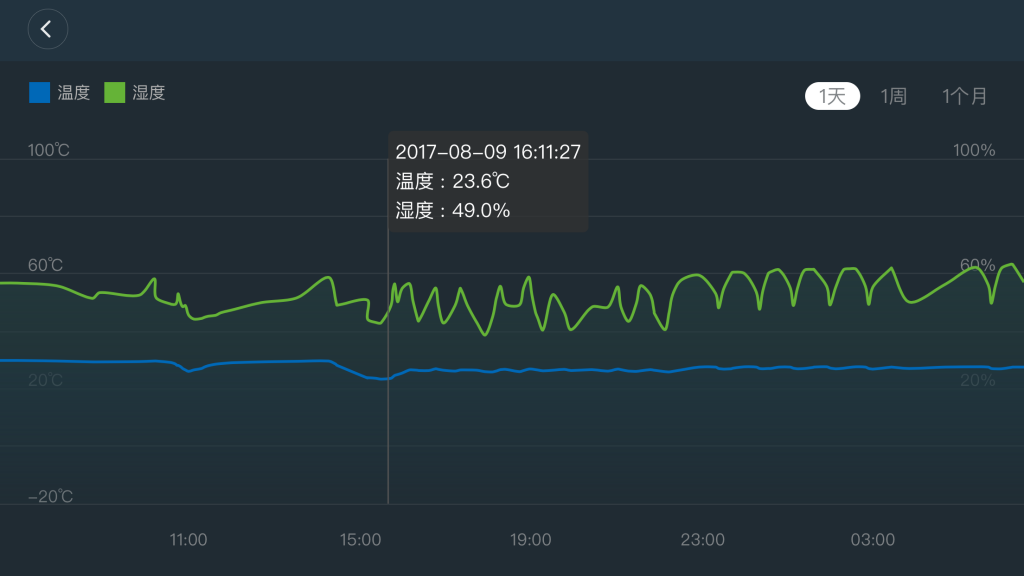Screen dimensions: 1024x576
Task: Click the chevron inside the back button
Action: tap(47, 29)
